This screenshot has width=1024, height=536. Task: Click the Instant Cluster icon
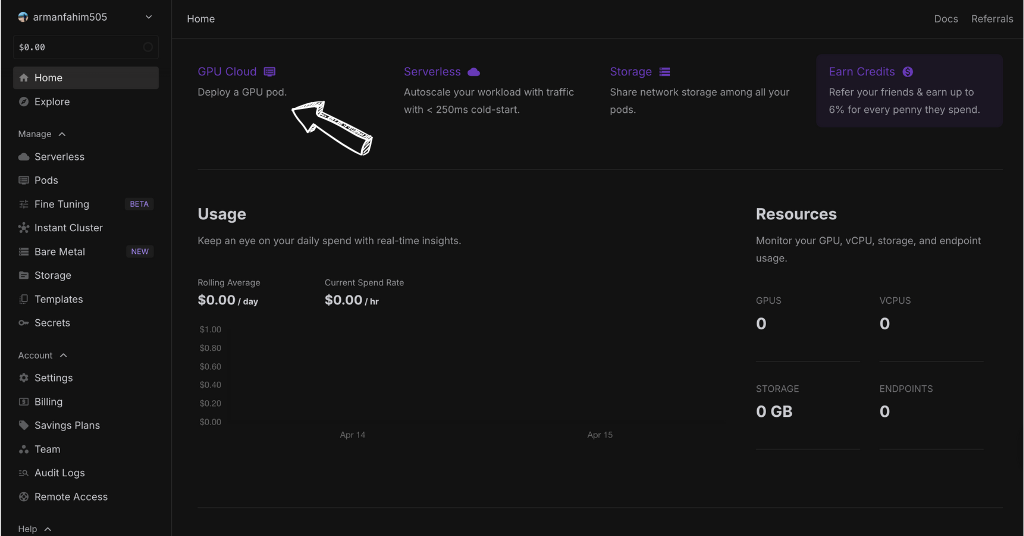24,228
